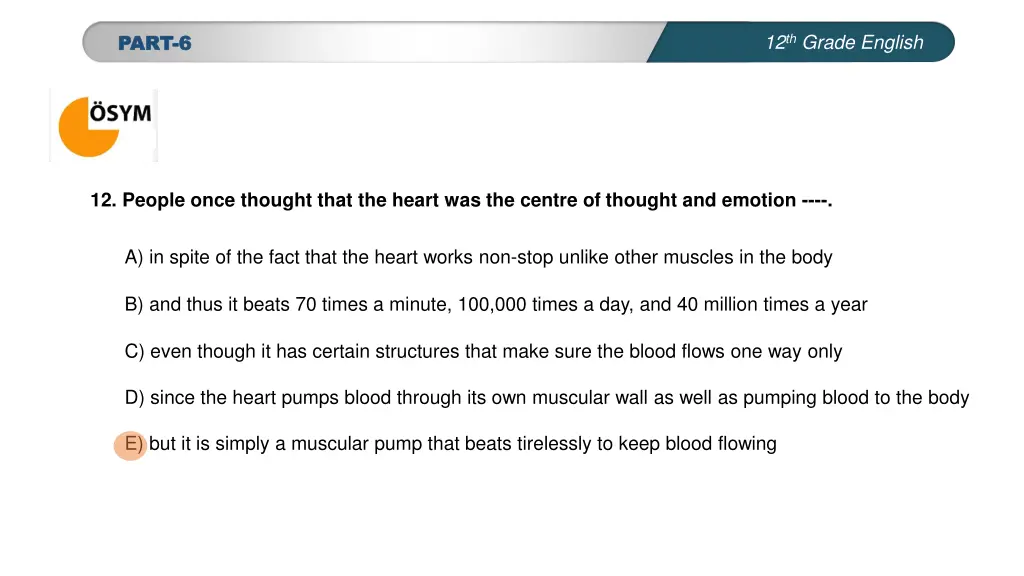Click the blank dashes ending the question
1024x576 pixels.
[816, 200]
